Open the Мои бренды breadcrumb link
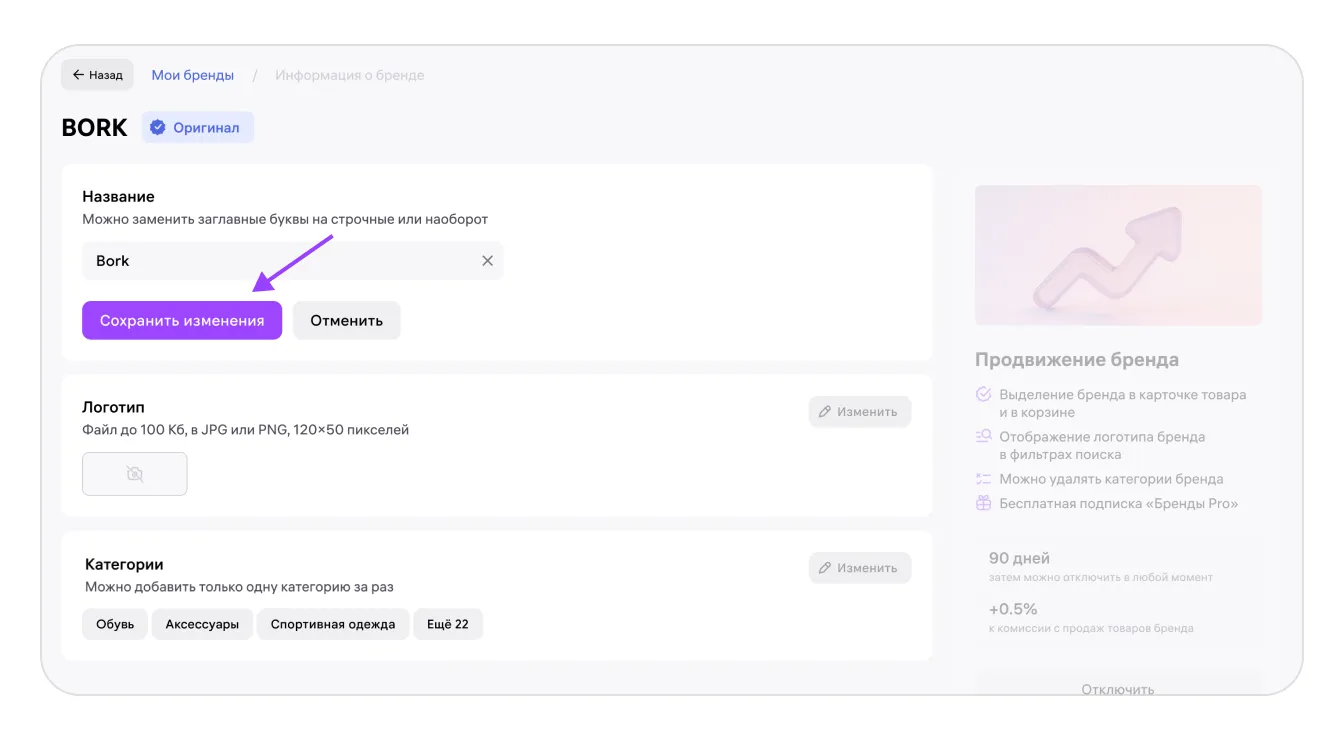The image size is (1344, 740). pyautogui.click(x=193, y=75)
